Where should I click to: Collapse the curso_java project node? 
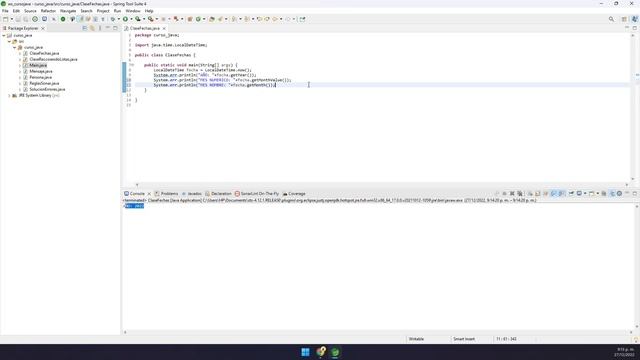point(4,36)
